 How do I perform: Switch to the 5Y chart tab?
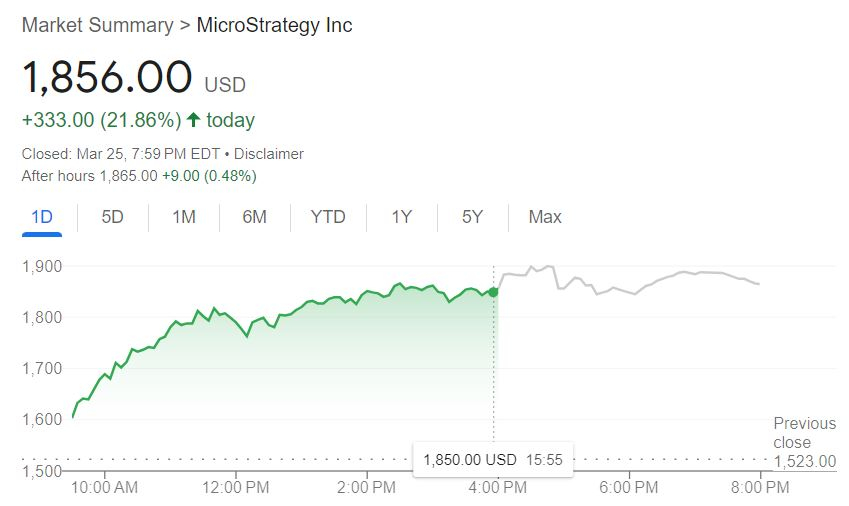point(472,217)
